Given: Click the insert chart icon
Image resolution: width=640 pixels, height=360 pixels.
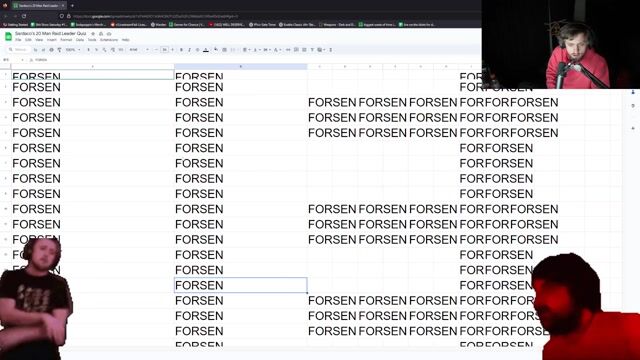Looking at the screenshot, I should click(304, 50).
